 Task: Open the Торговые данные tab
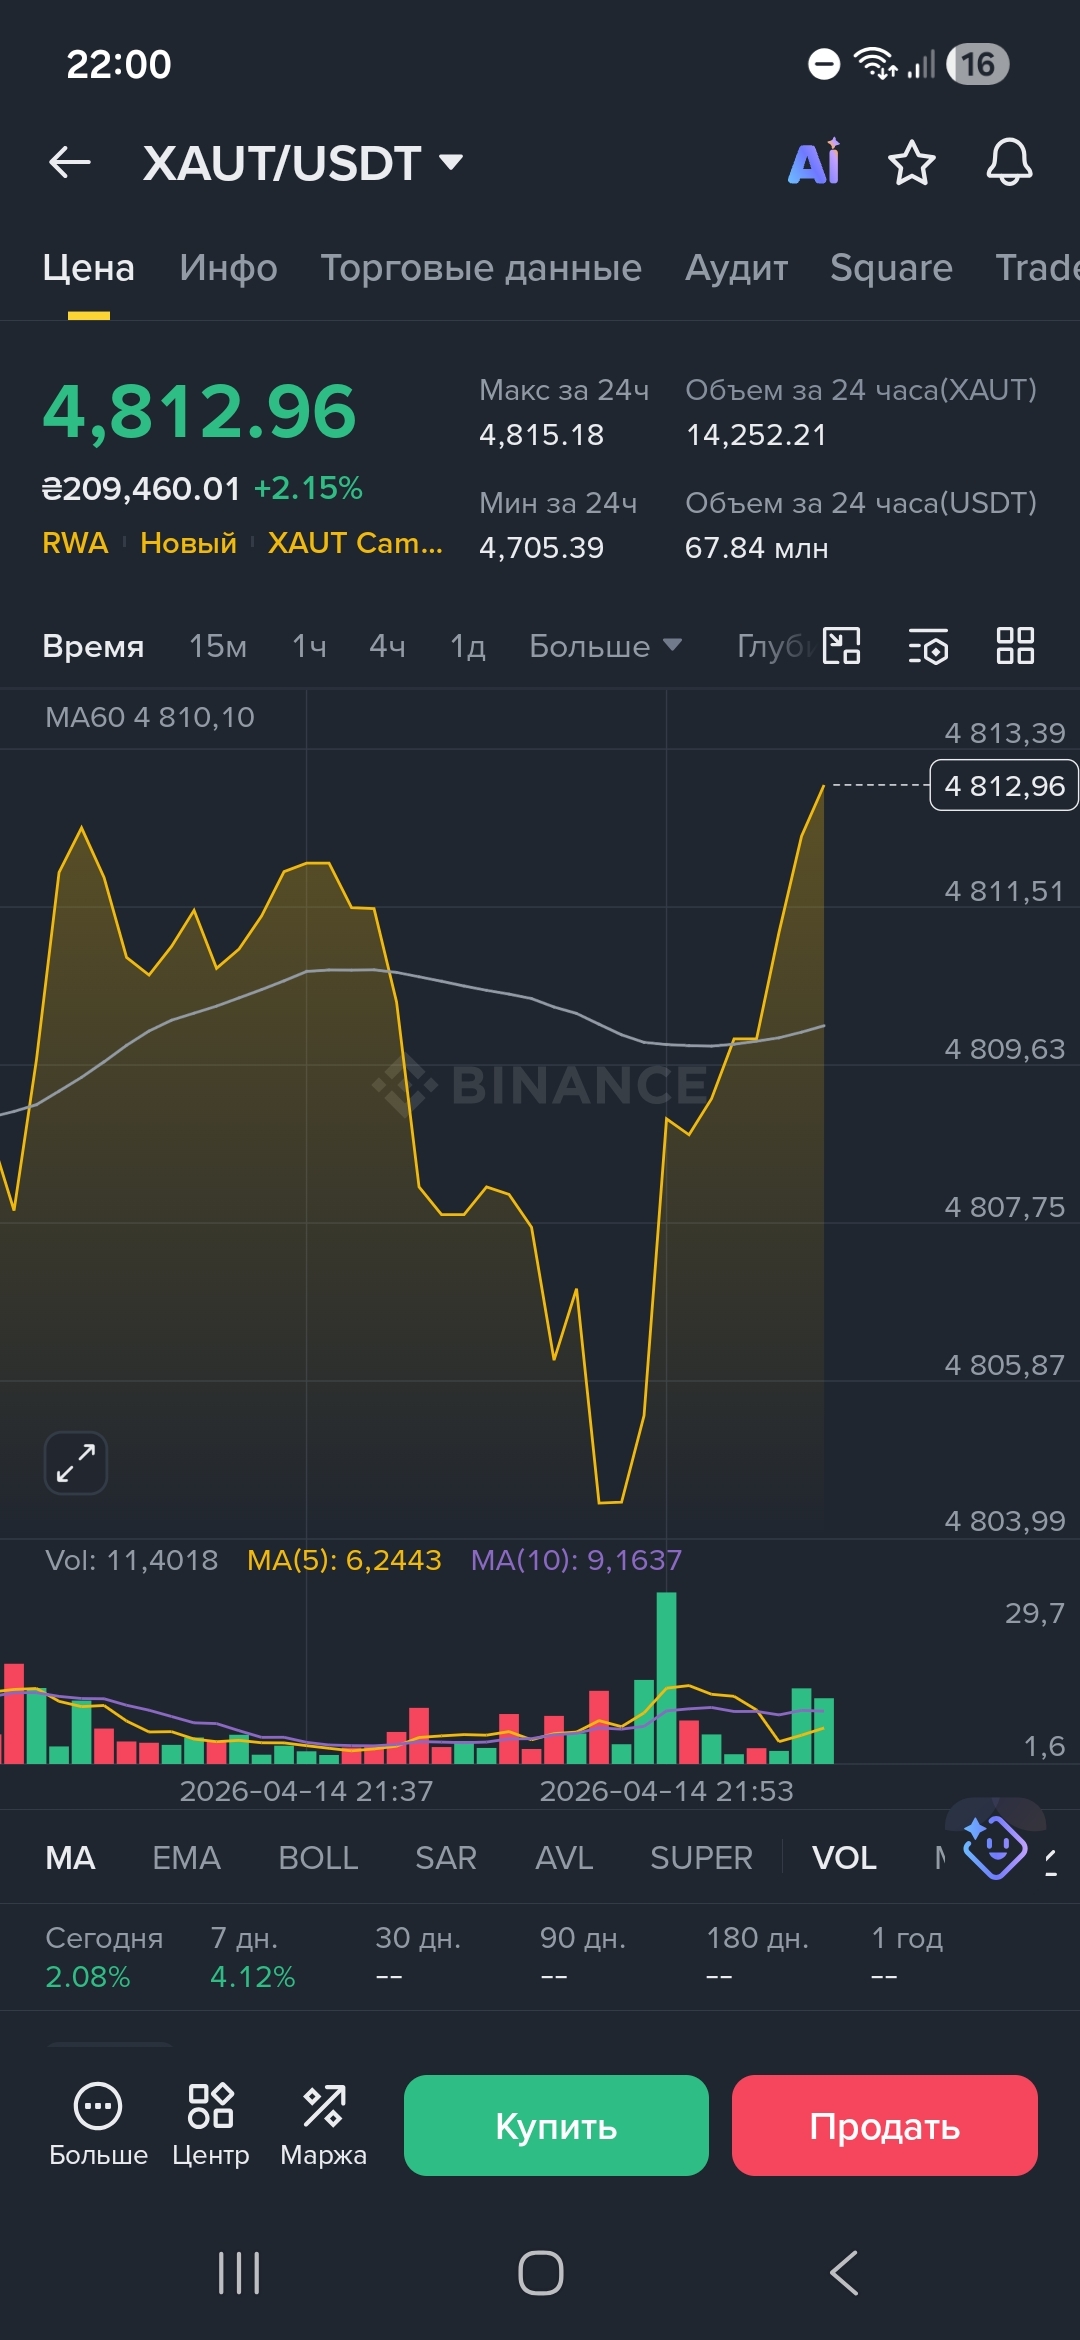481,268
